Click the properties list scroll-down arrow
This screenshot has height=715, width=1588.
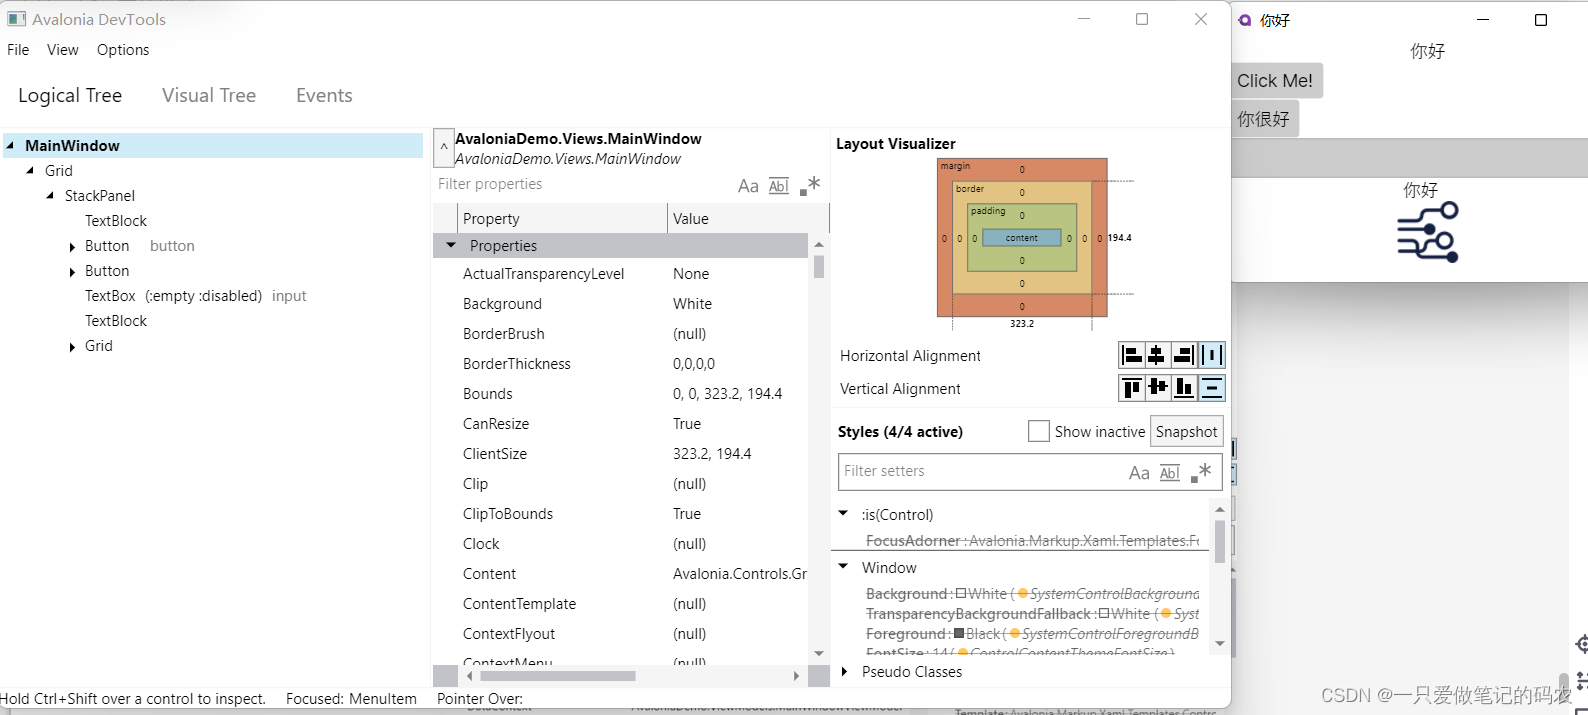tap(819, 653)
